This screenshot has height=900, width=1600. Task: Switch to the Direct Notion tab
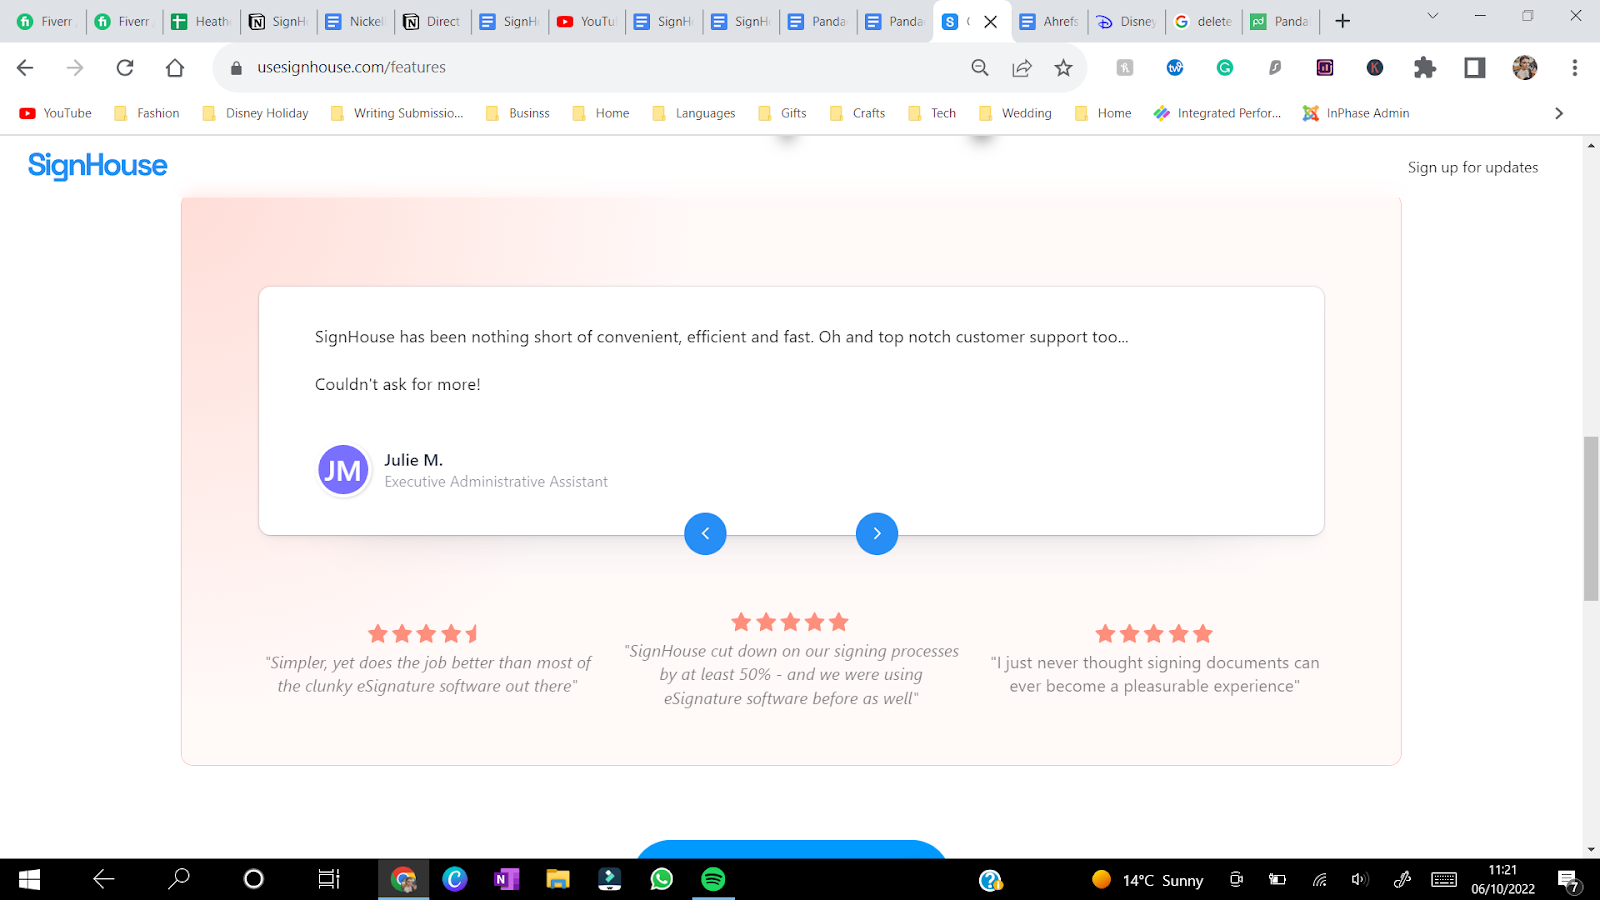click(432, 21)
